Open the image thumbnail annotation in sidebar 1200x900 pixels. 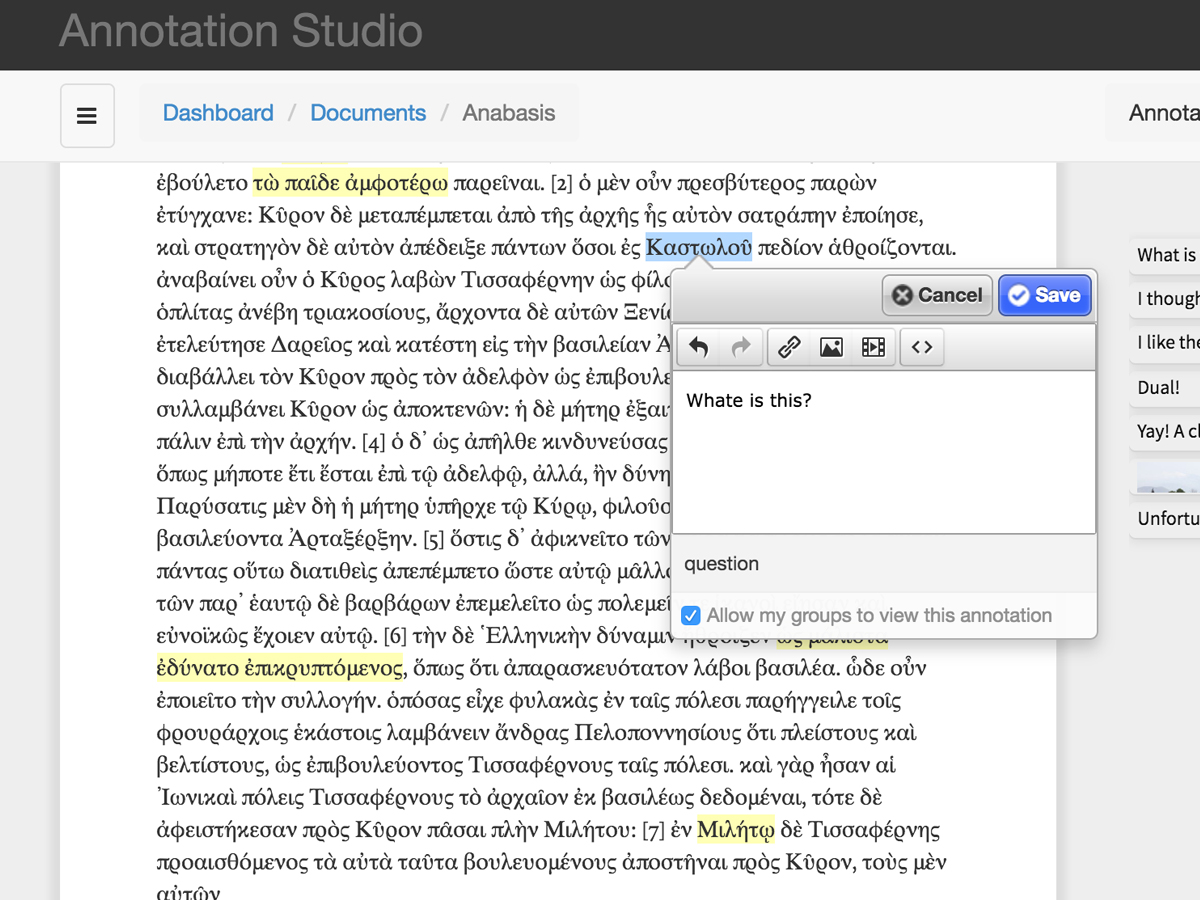pyautogui.click(x=1167, y=478)
